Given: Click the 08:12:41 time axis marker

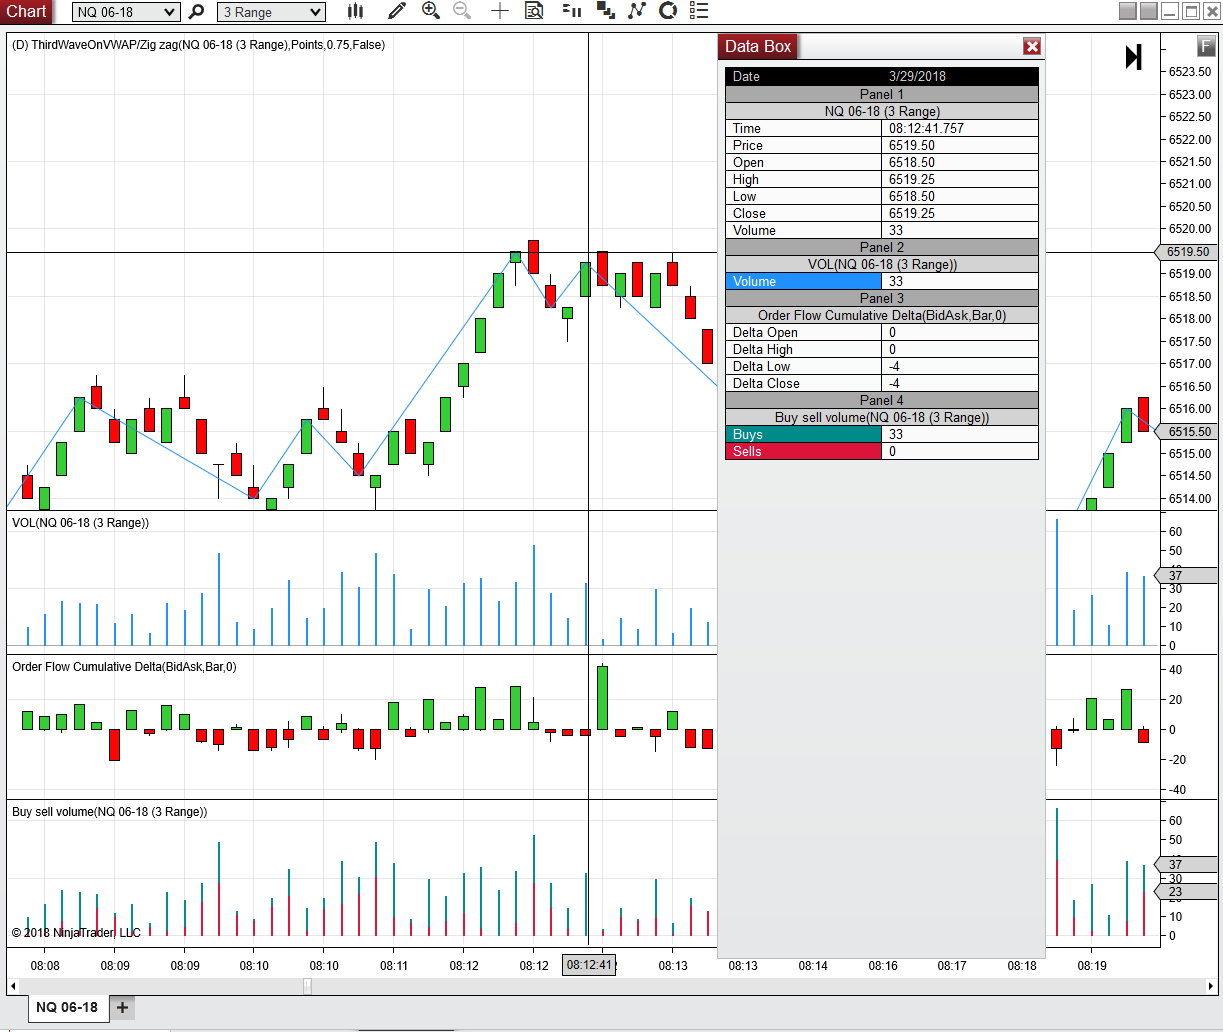Looking at the screenshot, I should pyautogui.click(x=588, y=965).
